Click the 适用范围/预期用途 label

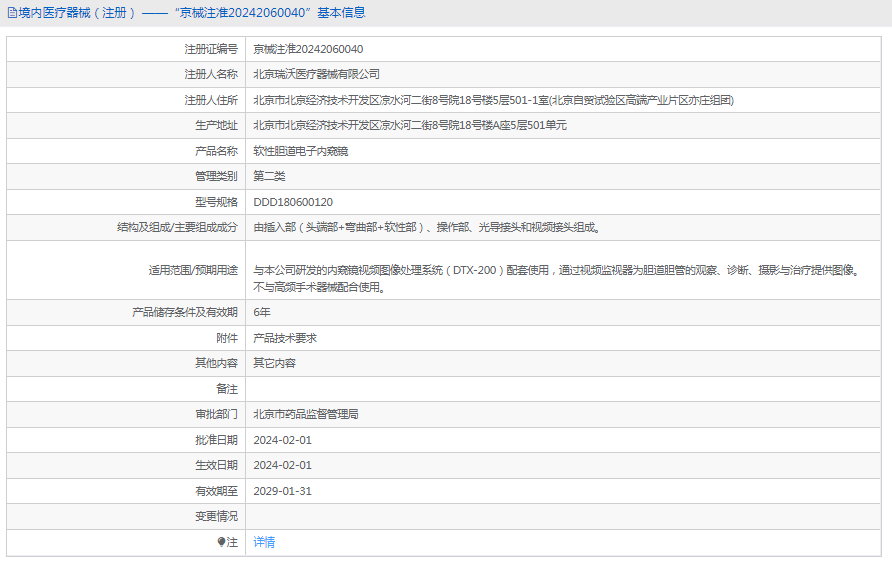tap(193, 270)
